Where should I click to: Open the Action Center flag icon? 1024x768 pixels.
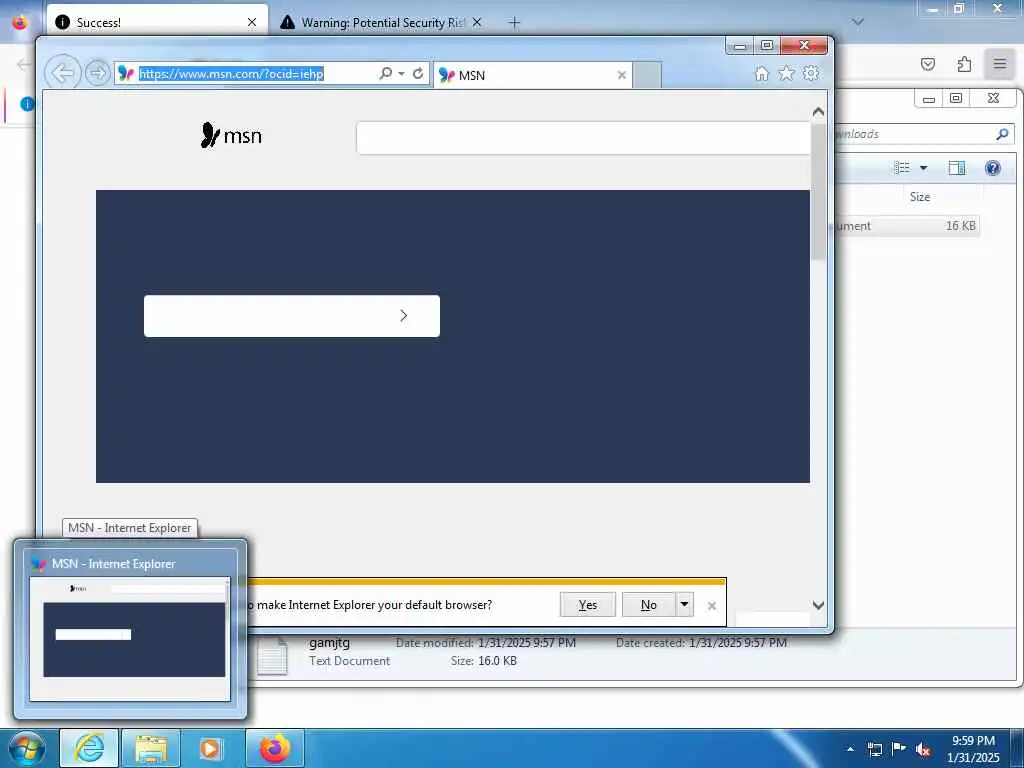[x=899, y=748]
